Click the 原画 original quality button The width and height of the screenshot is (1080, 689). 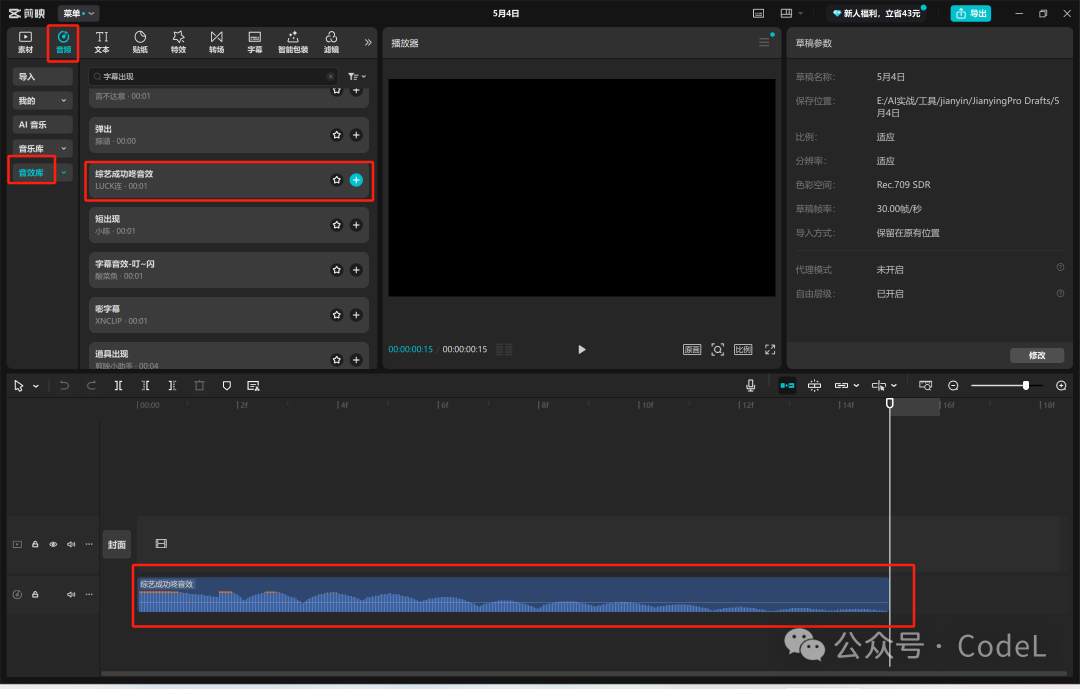(692, 349)
